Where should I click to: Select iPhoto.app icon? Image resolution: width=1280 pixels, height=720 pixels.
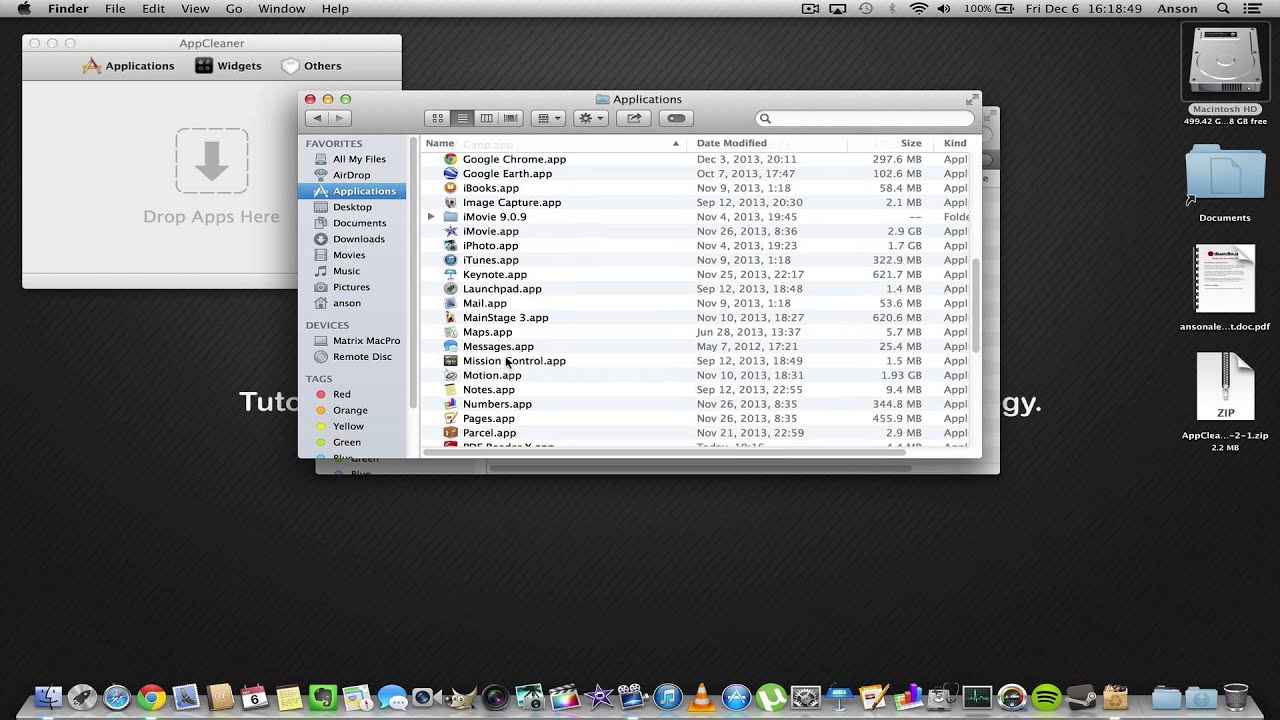pos(450,245)
